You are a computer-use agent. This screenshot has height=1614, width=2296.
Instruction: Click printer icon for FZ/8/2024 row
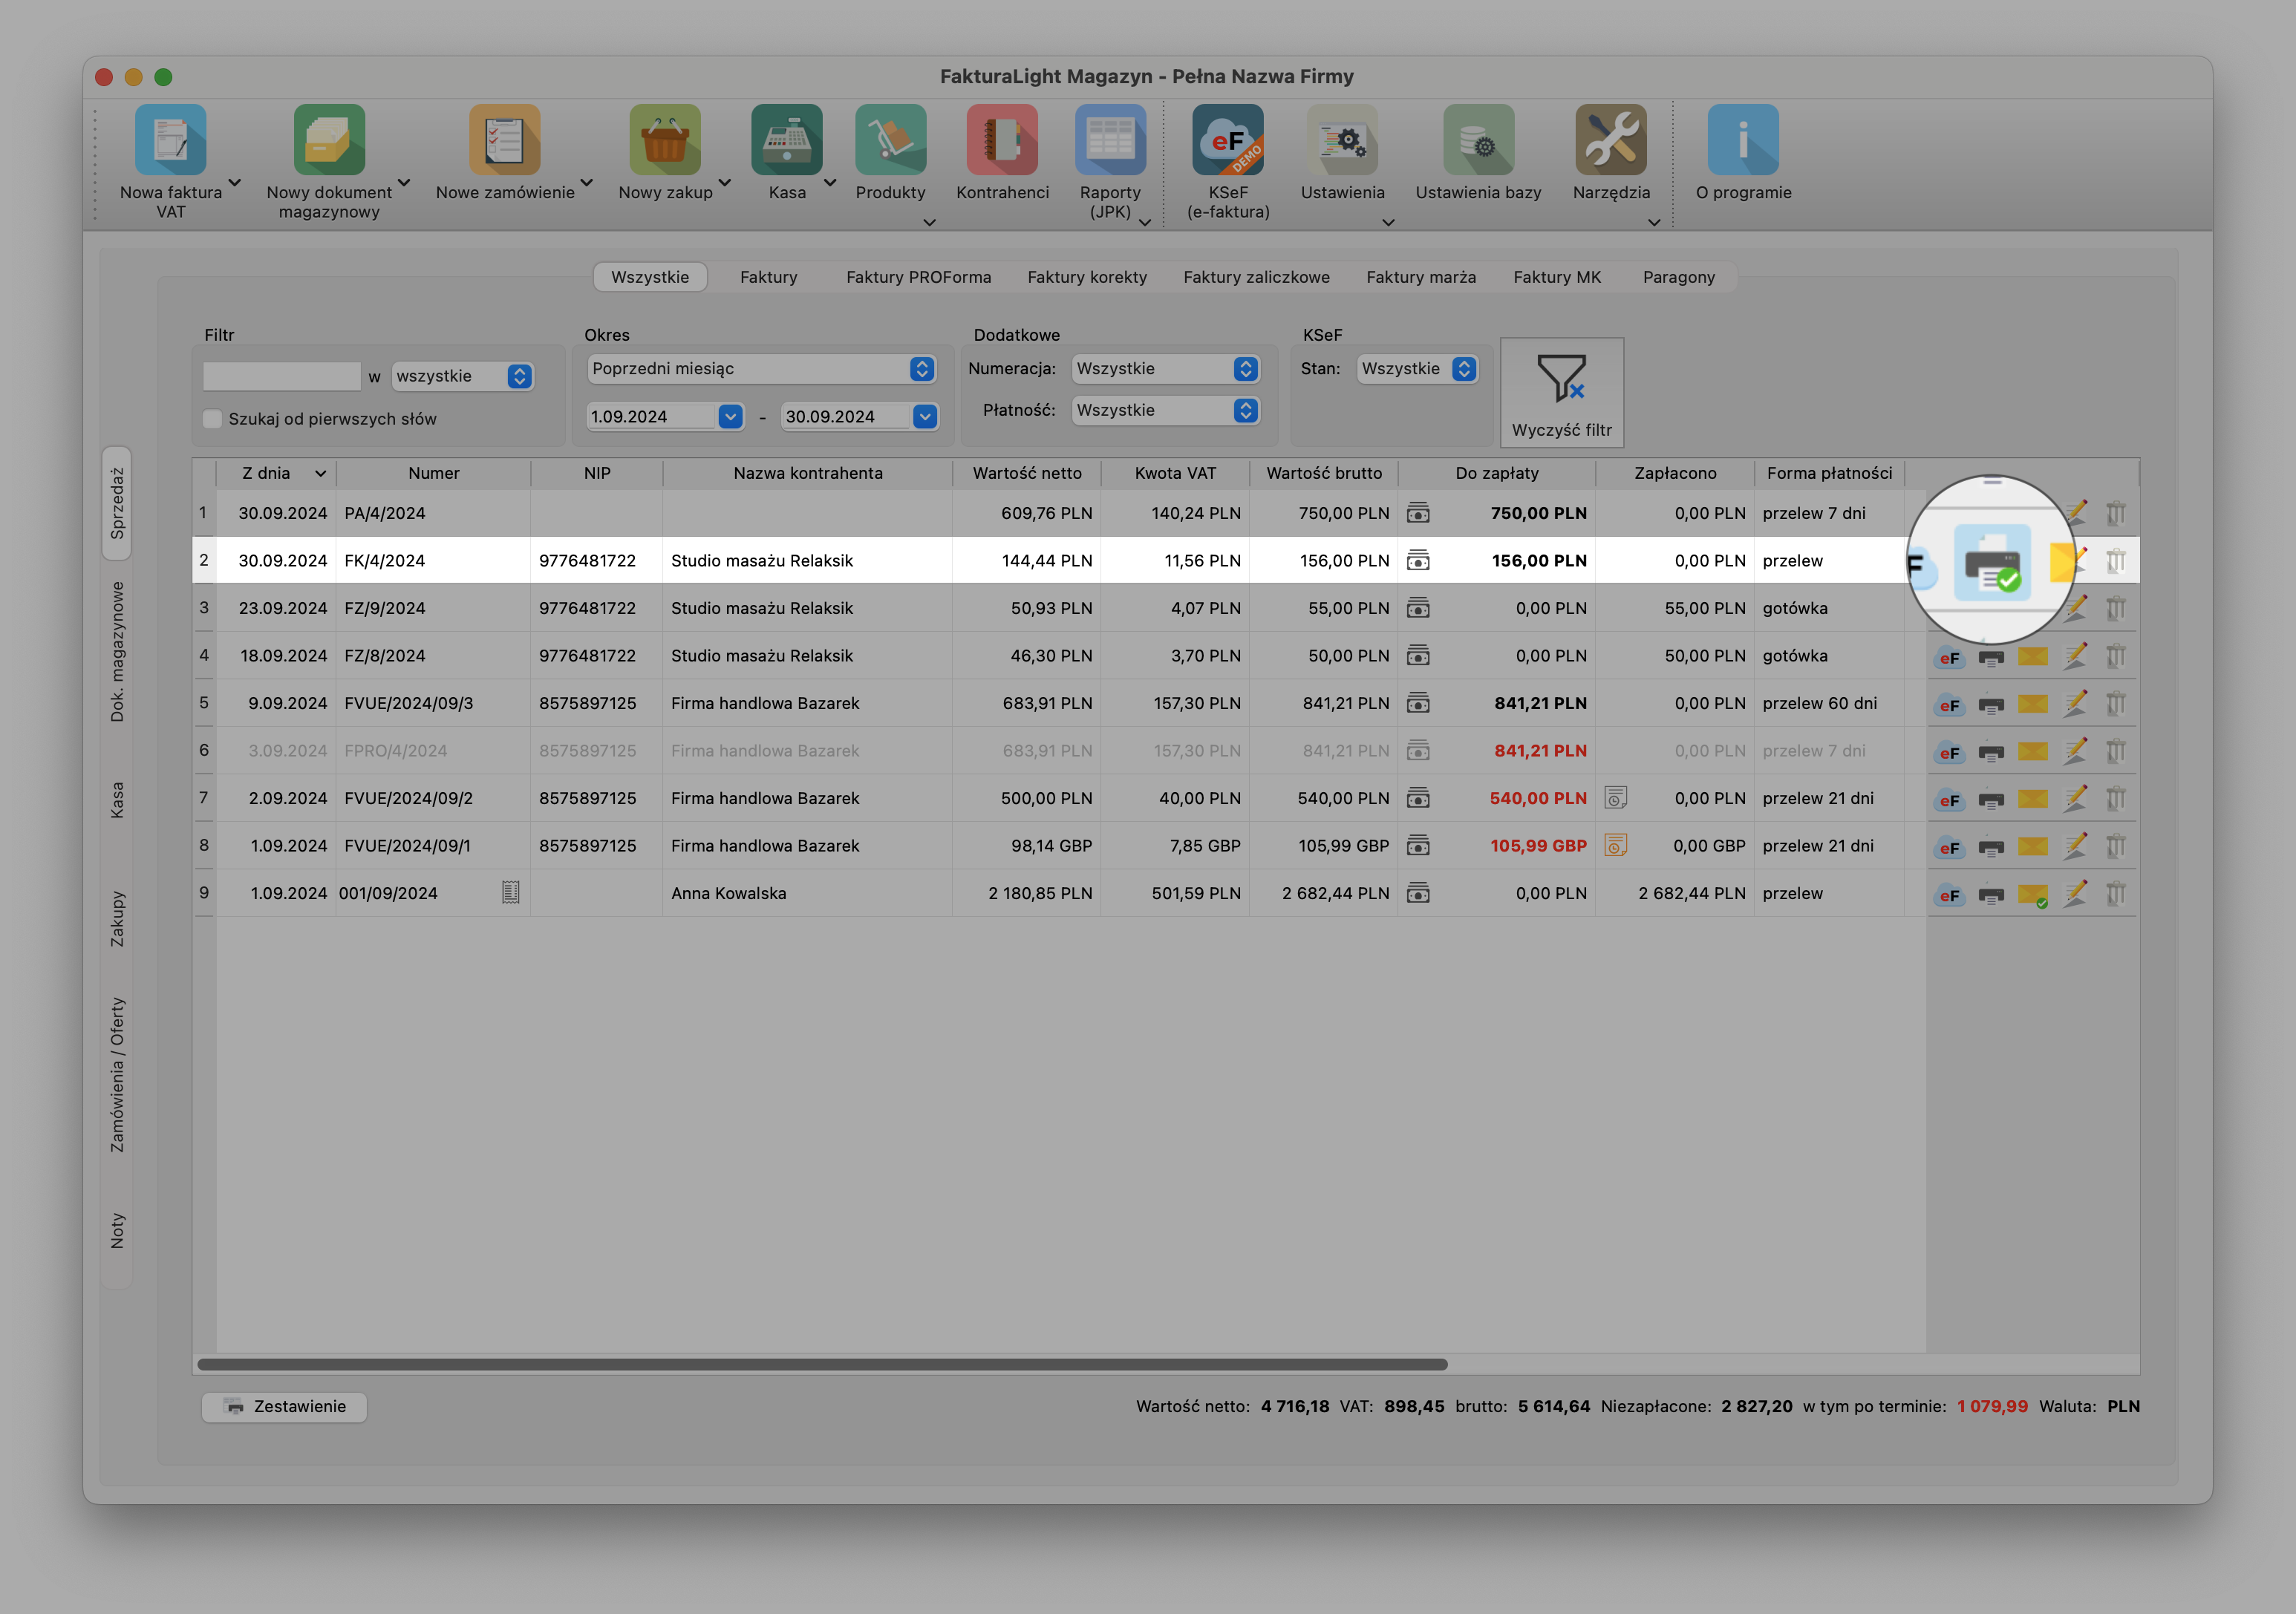[x=1991, y=658]
